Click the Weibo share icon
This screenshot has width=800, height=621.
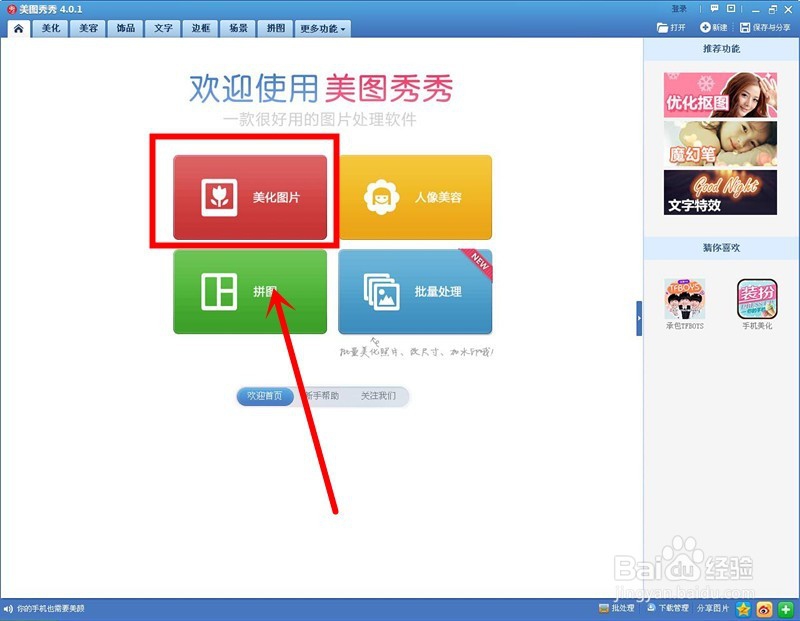[x=764, y=609]
